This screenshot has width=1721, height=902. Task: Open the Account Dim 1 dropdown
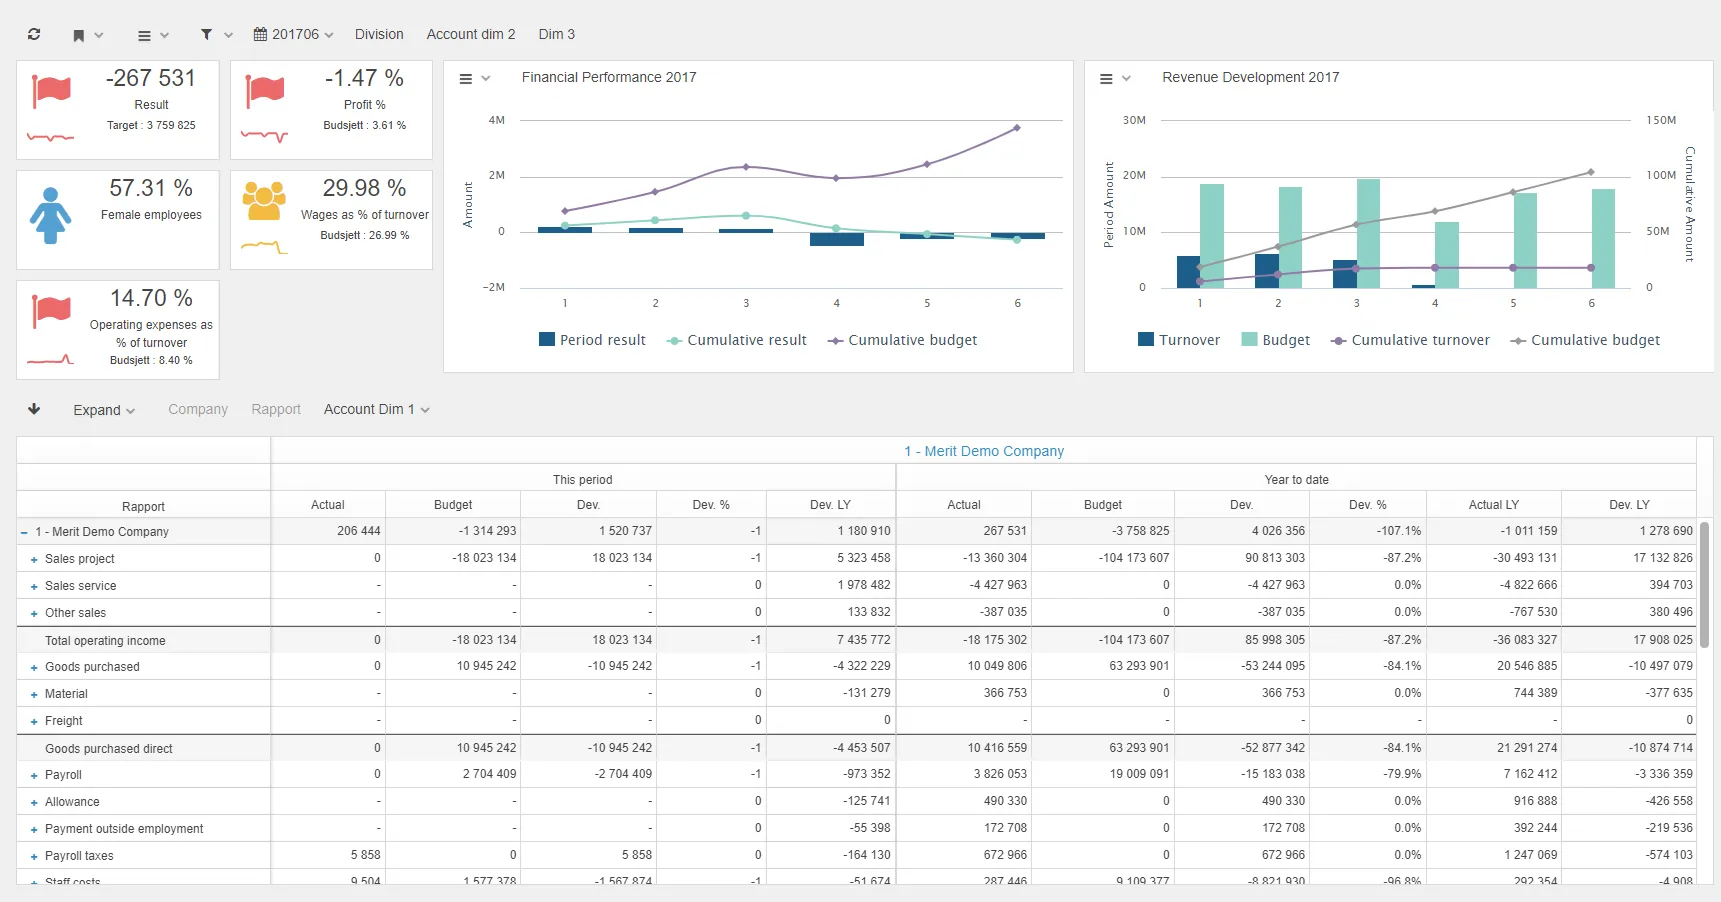point(375,409)
